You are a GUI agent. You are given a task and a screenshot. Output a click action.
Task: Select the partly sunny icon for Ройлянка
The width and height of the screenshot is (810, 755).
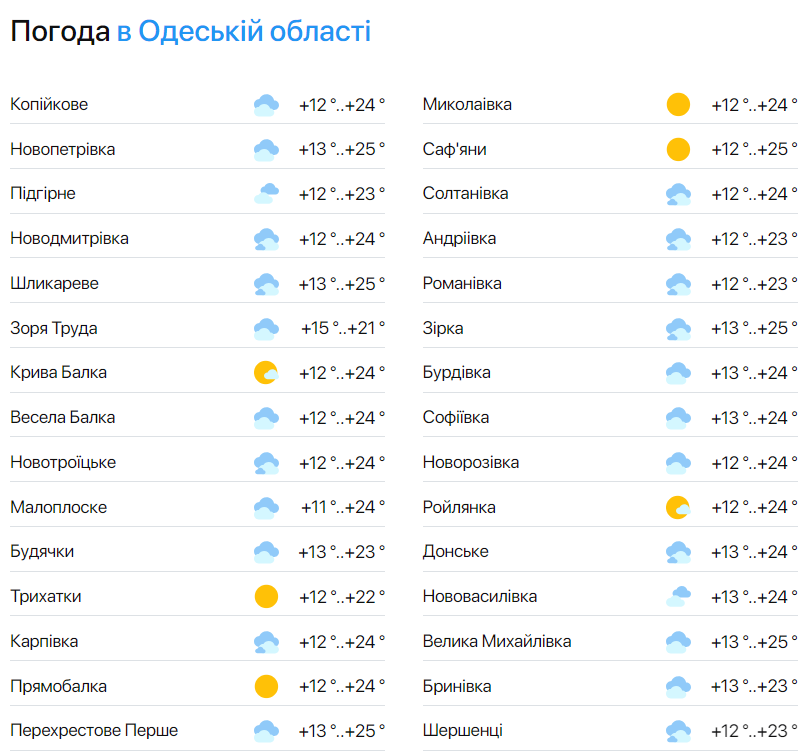click(x=678, y=507)
